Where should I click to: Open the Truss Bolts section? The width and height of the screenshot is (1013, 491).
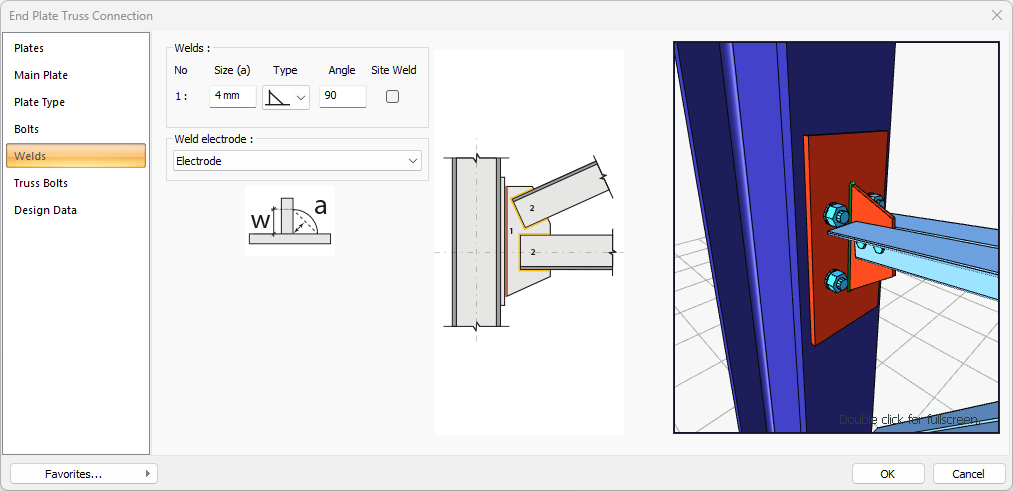(x=76, y=183)
